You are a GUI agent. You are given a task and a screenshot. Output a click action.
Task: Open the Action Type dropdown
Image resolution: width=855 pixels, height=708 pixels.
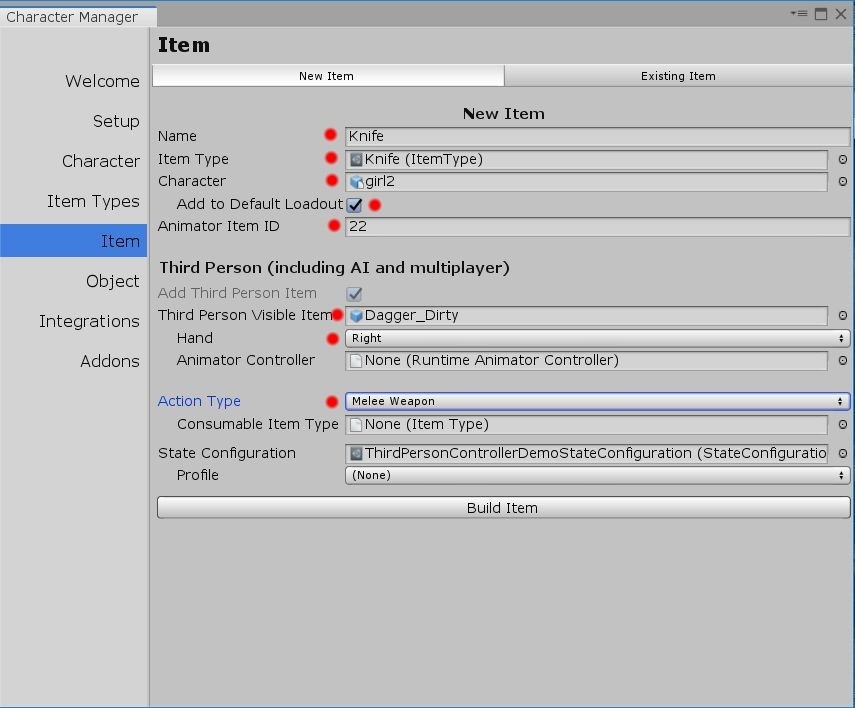pyautogui.click(x=596, y=401)
